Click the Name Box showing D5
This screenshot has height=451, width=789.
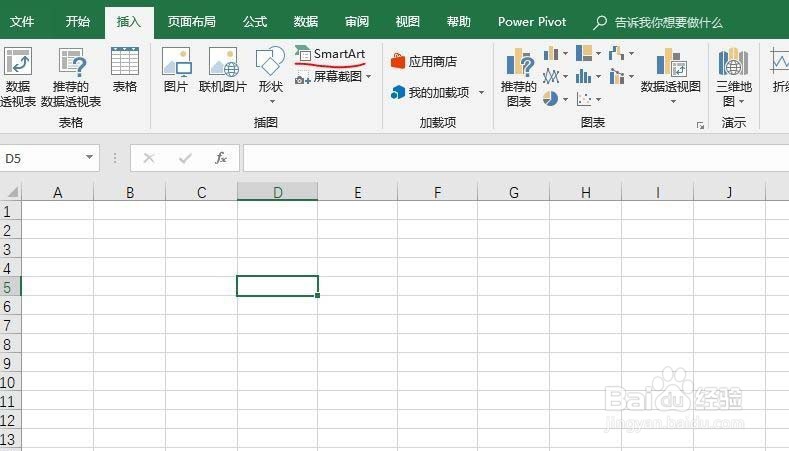(x=41, y=158)
